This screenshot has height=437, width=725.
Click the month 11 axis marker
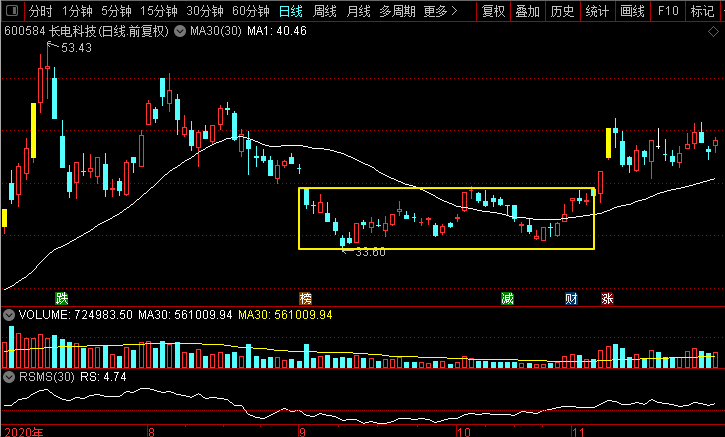578,432
